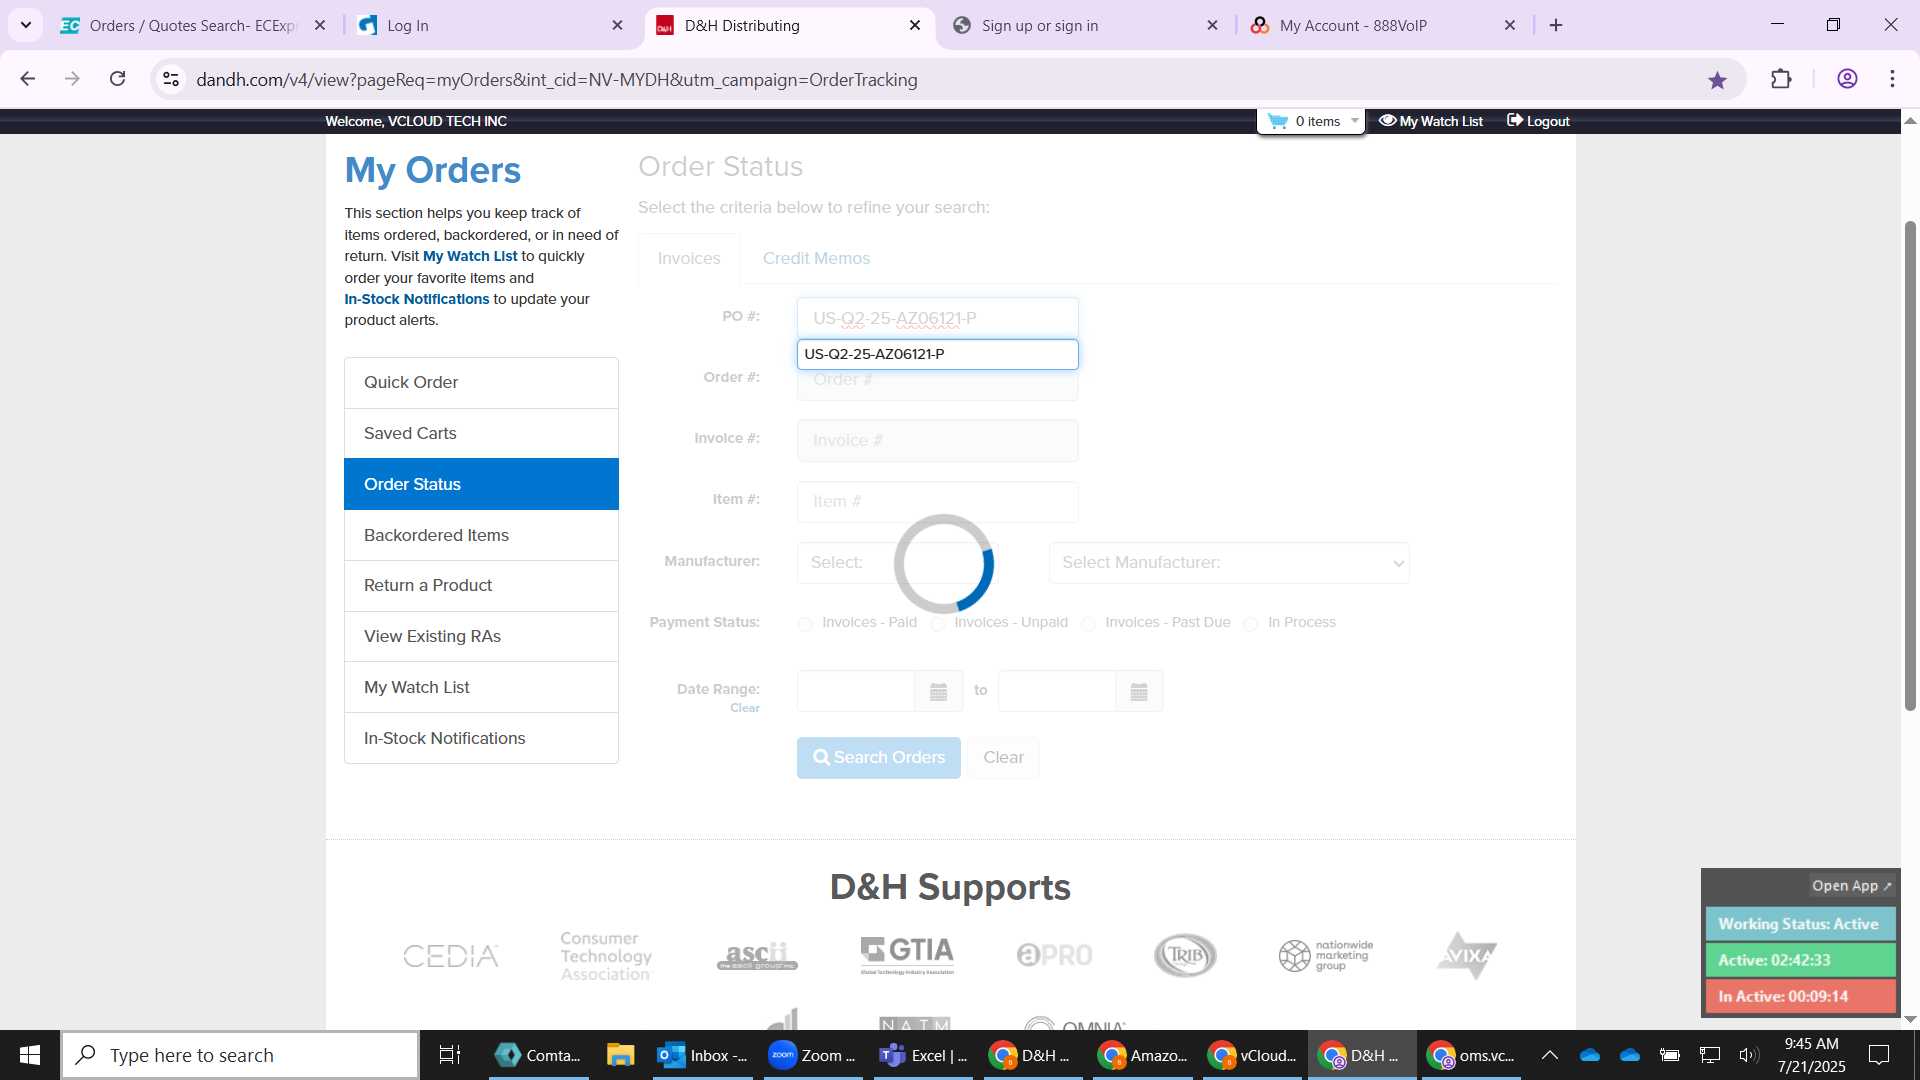Screen dimensions: 1920x1080
Task: Open the tab search chevron
Action: coord(26,25)
